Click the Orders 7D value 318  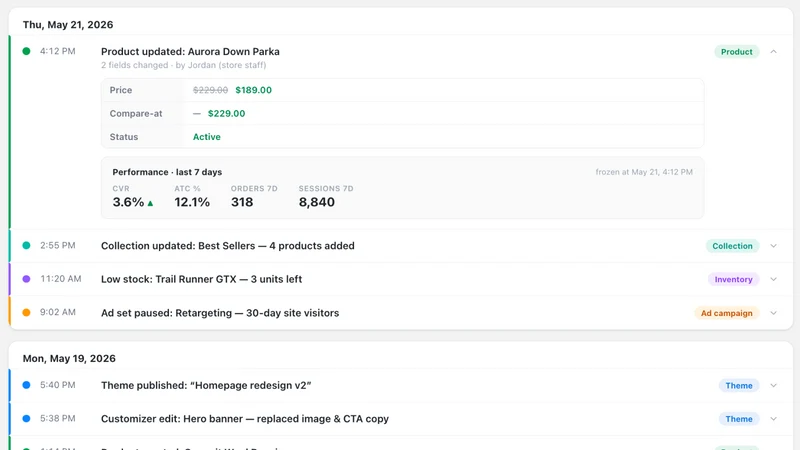coord(242,202)
